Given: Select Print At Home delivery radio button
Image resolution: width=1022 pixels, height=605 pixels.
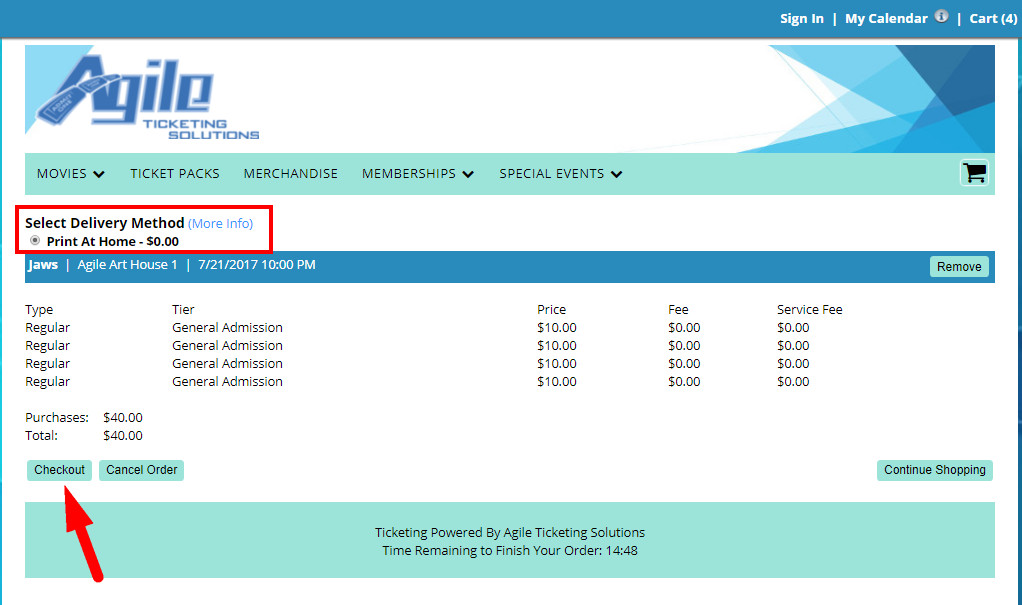Looking at the screenshot, I should (x=35, y=241).
